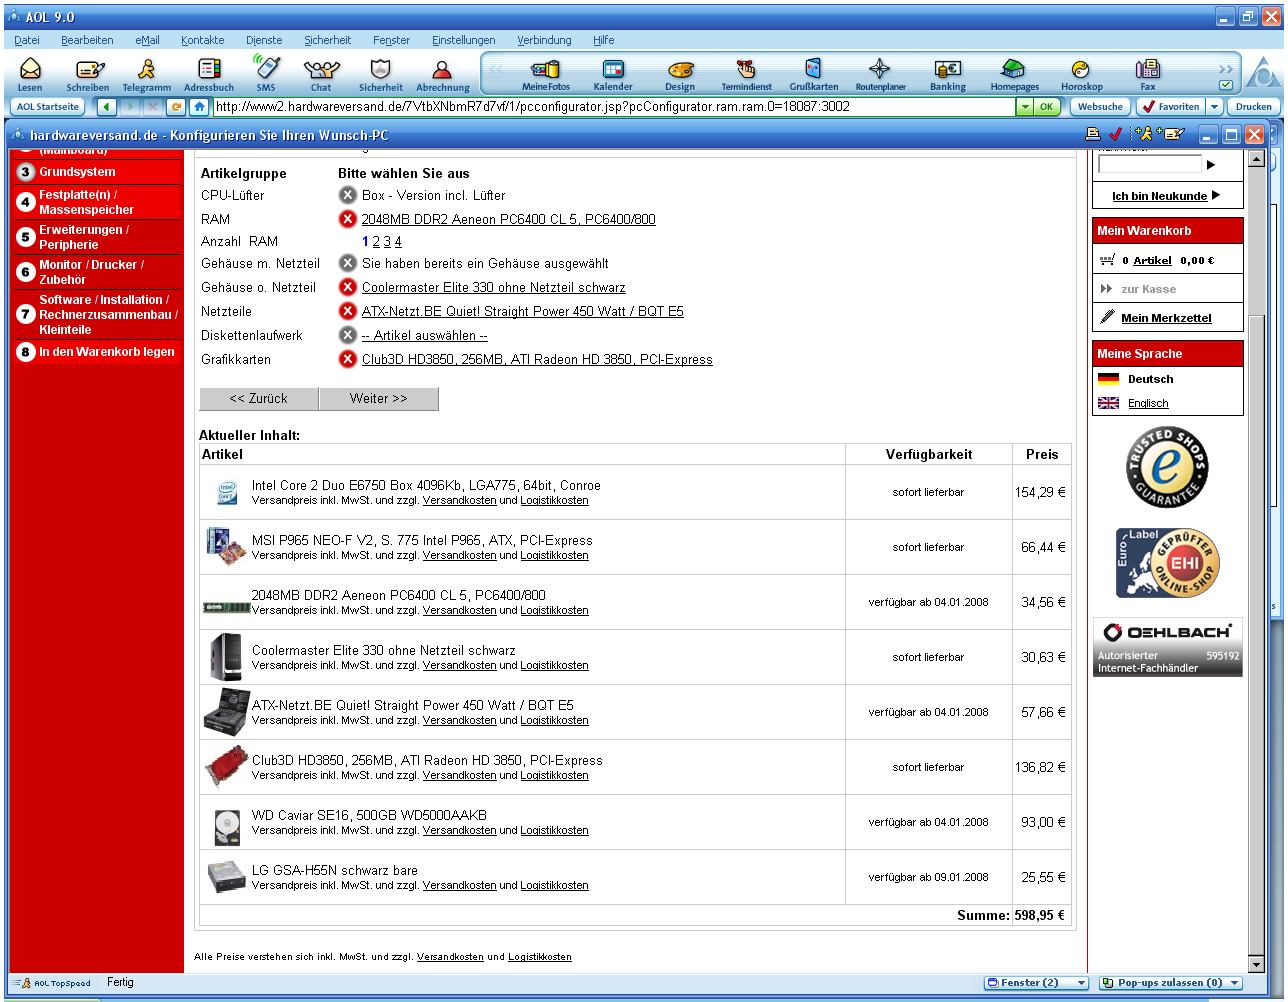Open the Bearbeiten menu
The height and width of the screenshot is (1002, 1288).
(87, 40)
